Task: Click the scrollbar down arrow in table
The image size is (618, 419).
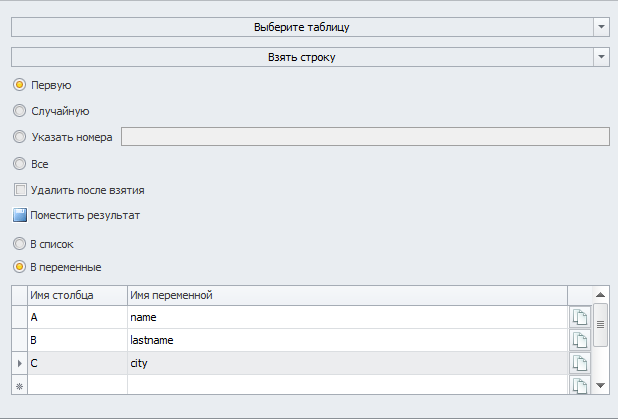Action: tap(600, 385)
